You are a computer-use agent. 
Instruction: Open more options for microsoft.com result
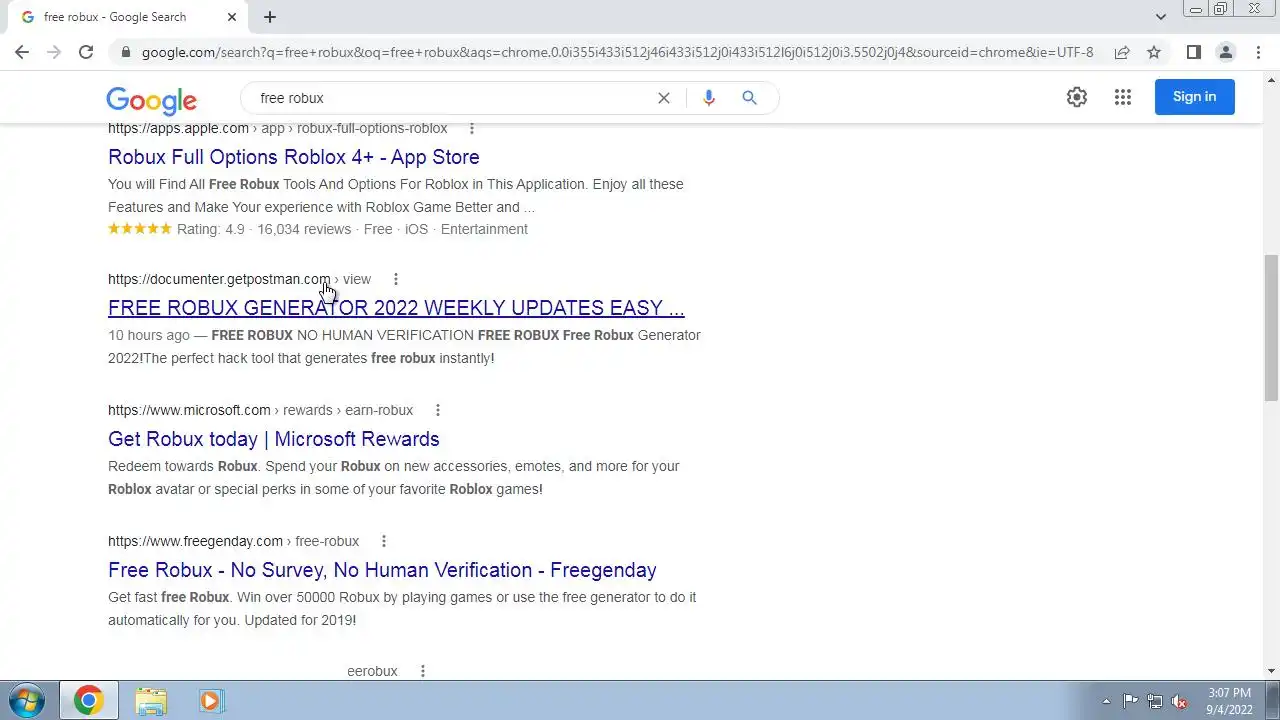tap(437, 410)
